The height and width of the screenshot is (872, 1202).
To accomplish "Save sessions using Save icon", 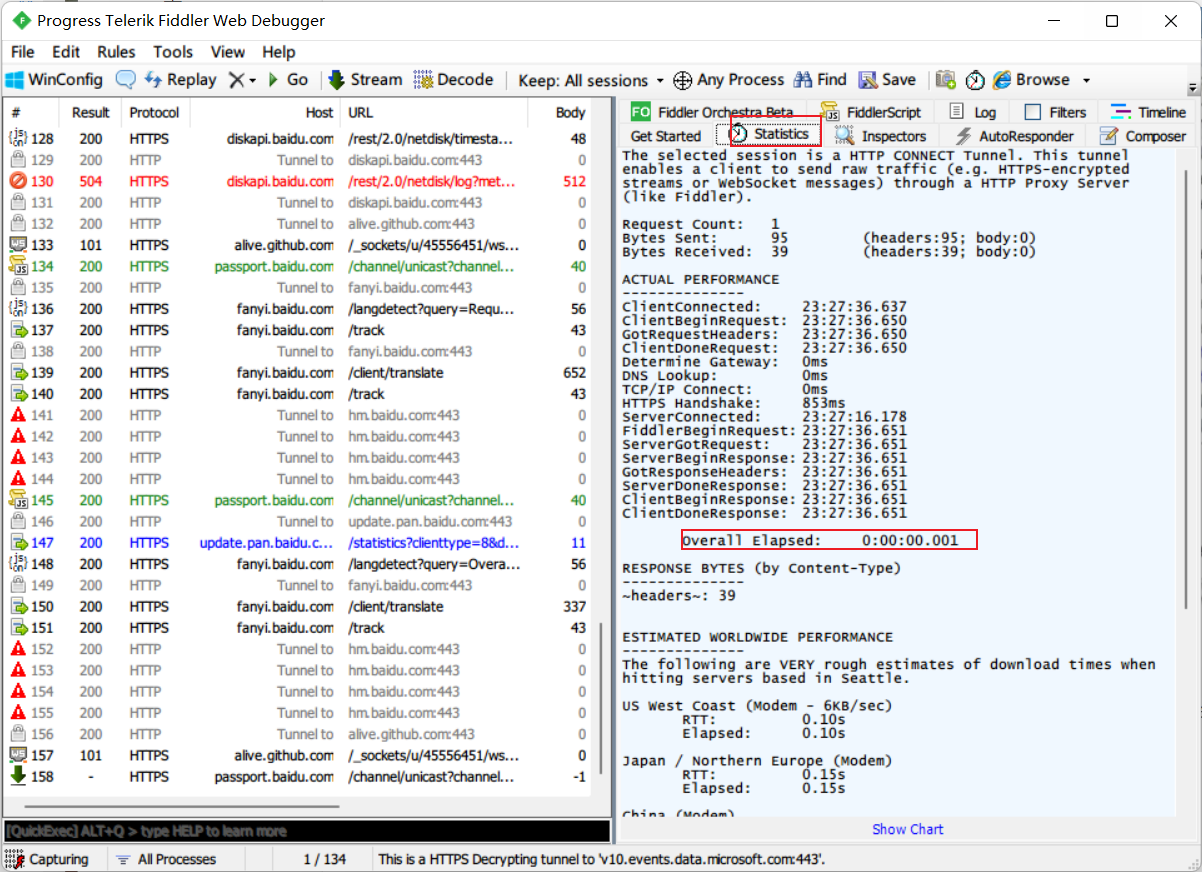I will point(887,80).
